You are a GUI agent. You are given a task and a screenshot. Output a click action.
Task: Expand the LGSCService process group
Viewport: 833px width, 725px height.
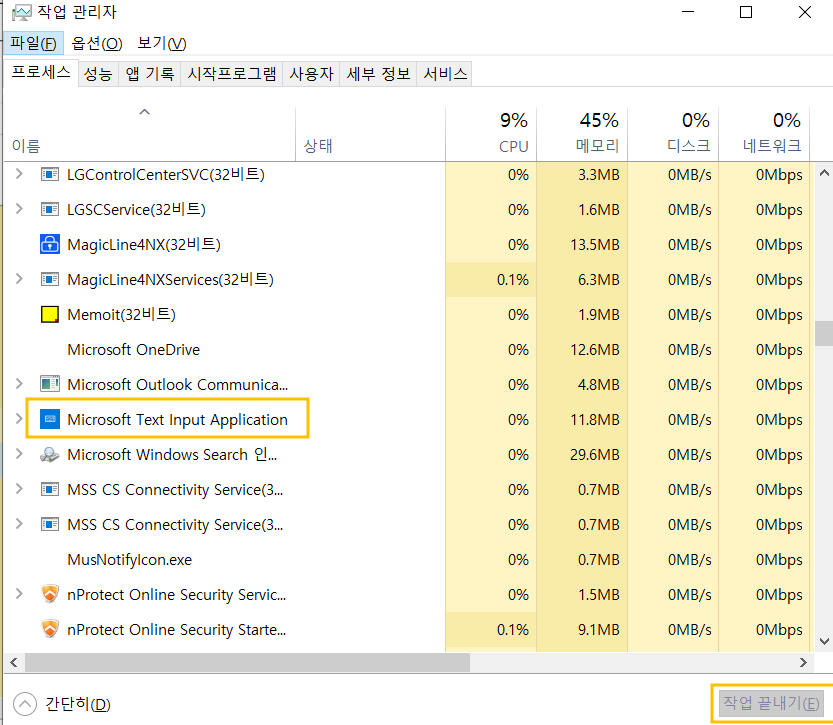coord(19,209)
